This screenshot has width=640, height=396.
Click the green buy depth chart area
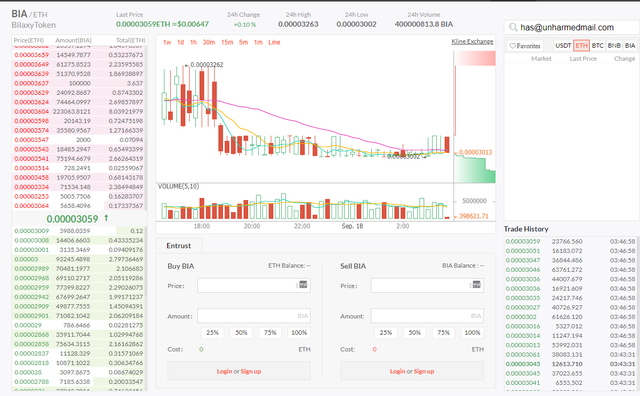tap(475, 170)
